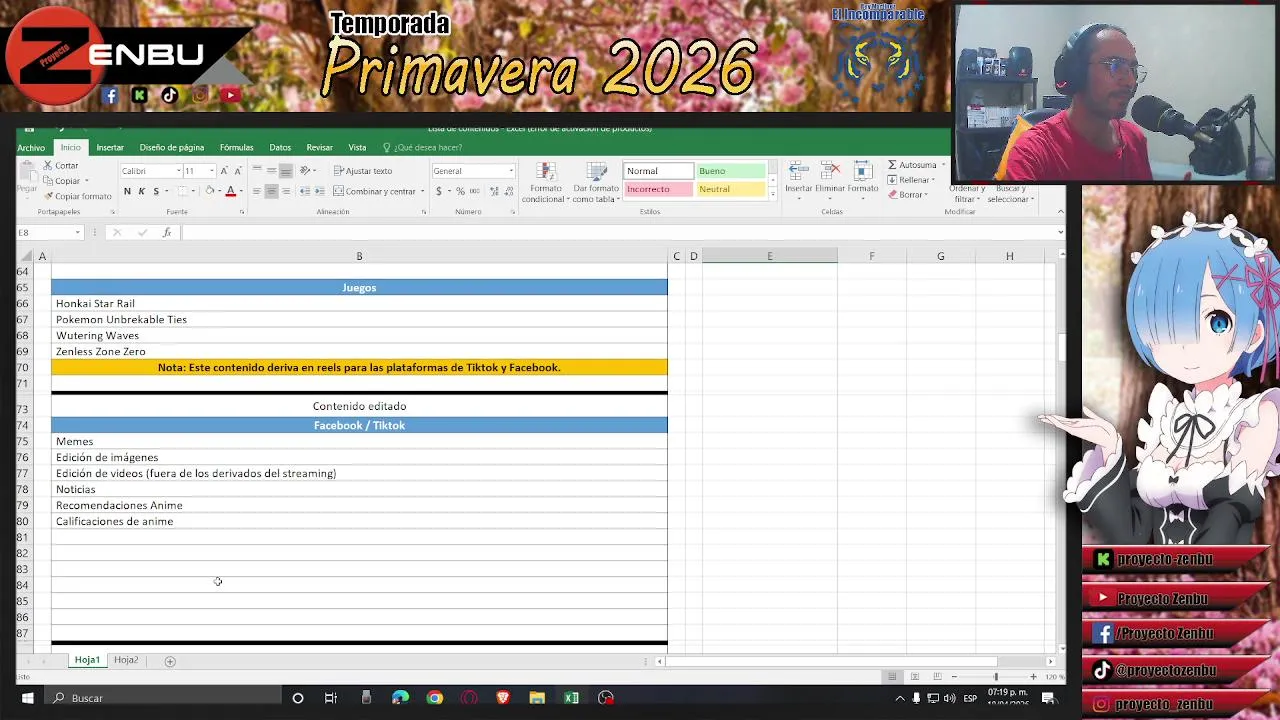Open the Archivo tab
This screenshot has width=1280, height=720.
pyautogui.click(x=31, y=148)
